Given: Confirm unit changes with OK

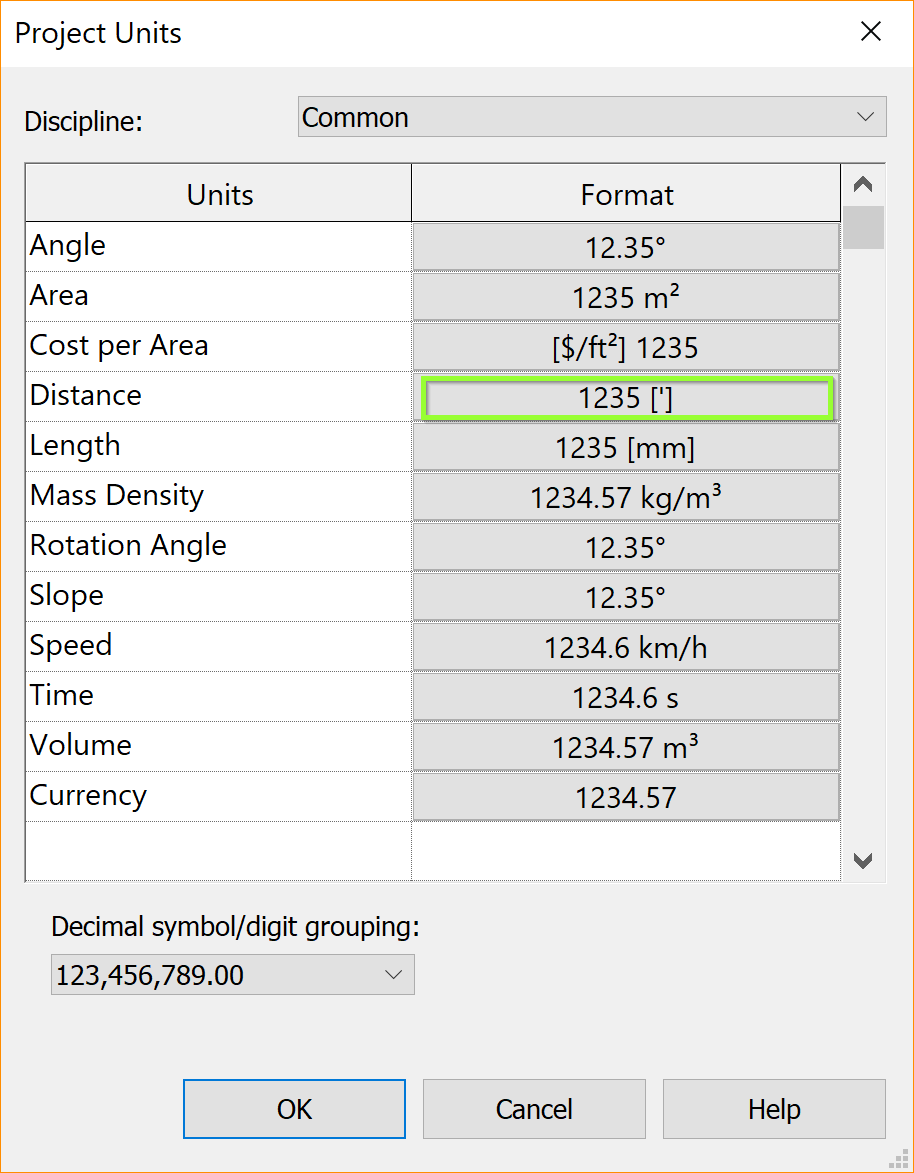Looking at the screenshot, I should pos(293,1109).
